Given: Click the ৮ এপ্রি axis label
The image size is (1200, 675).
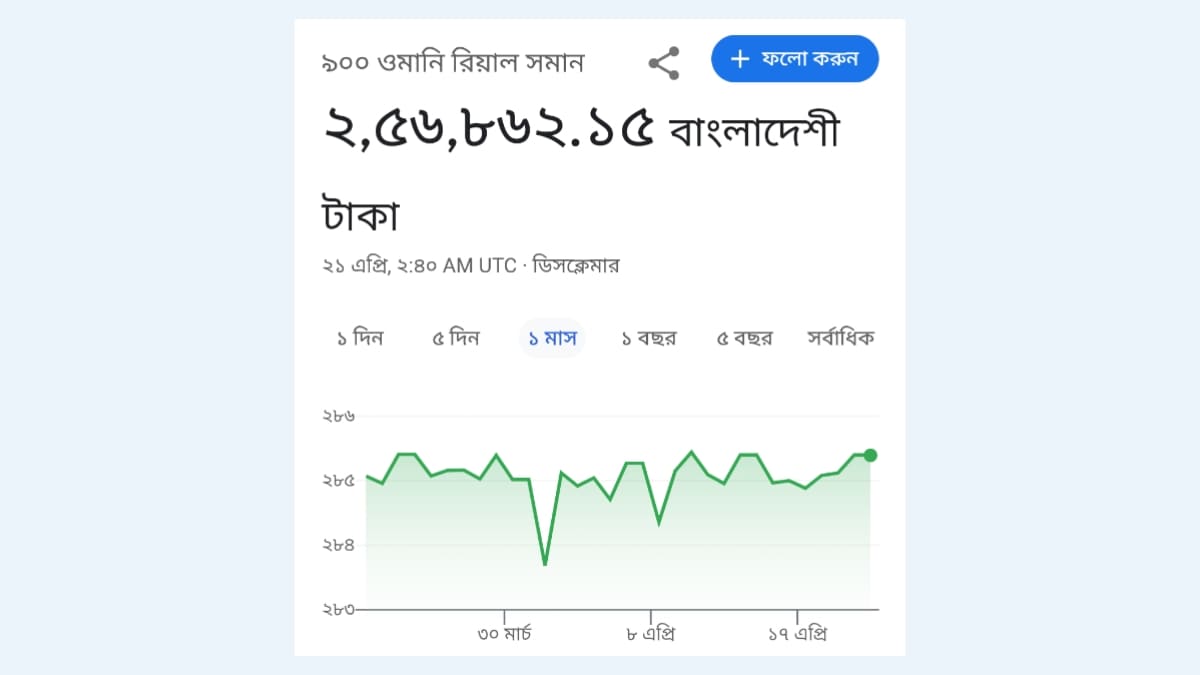Looking at the screenshot, I should click(650, 632).
